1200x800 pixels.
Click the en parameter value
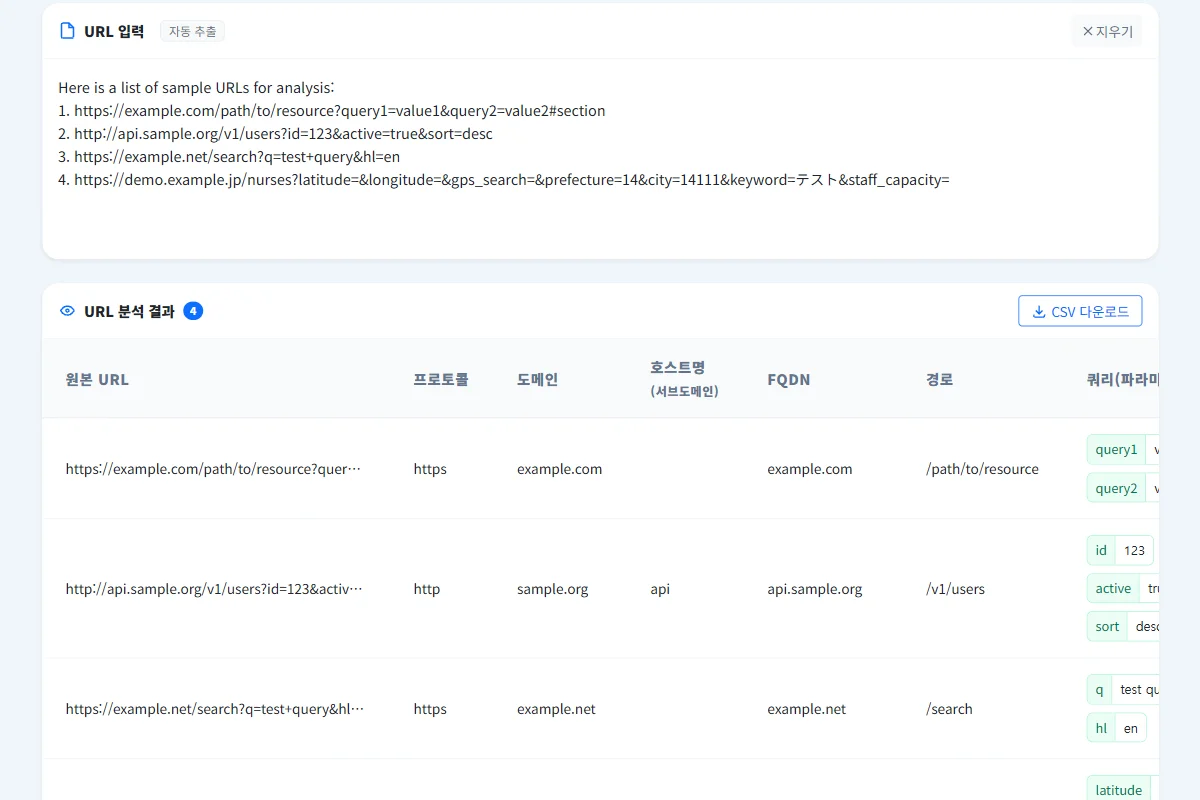point(1131,728)
